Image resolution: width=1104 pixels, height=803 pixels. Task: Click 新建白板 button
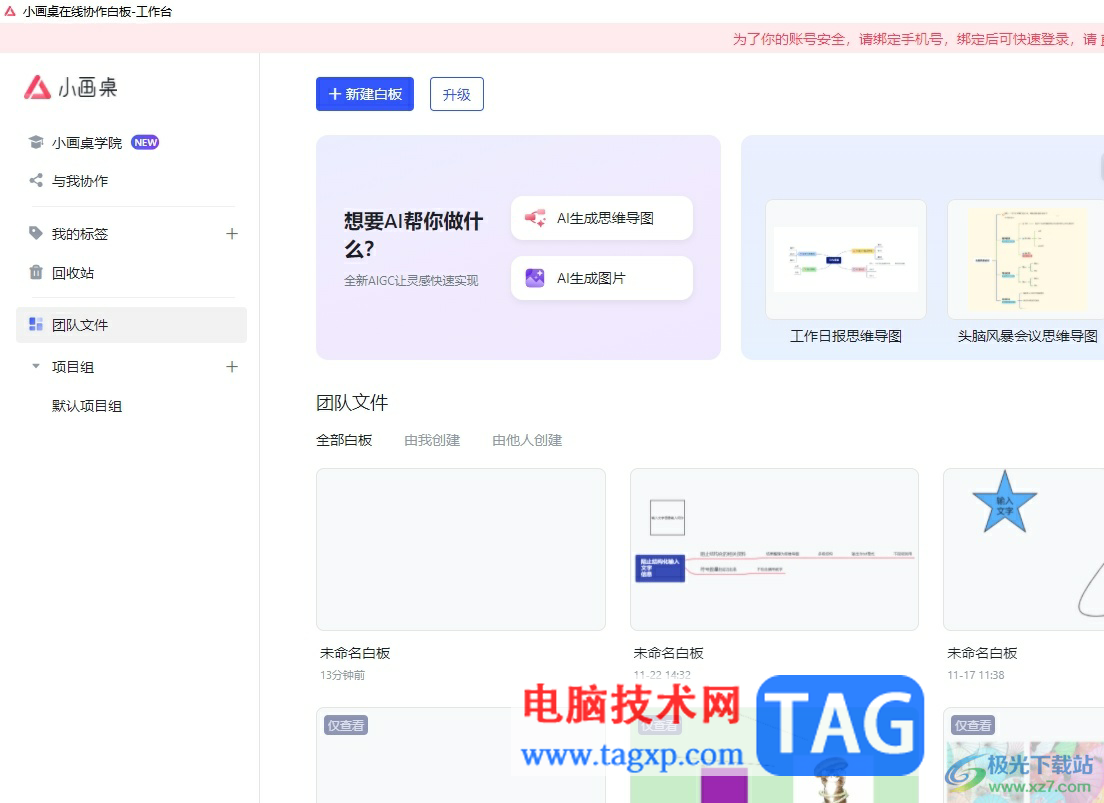[x=365, y=94]
